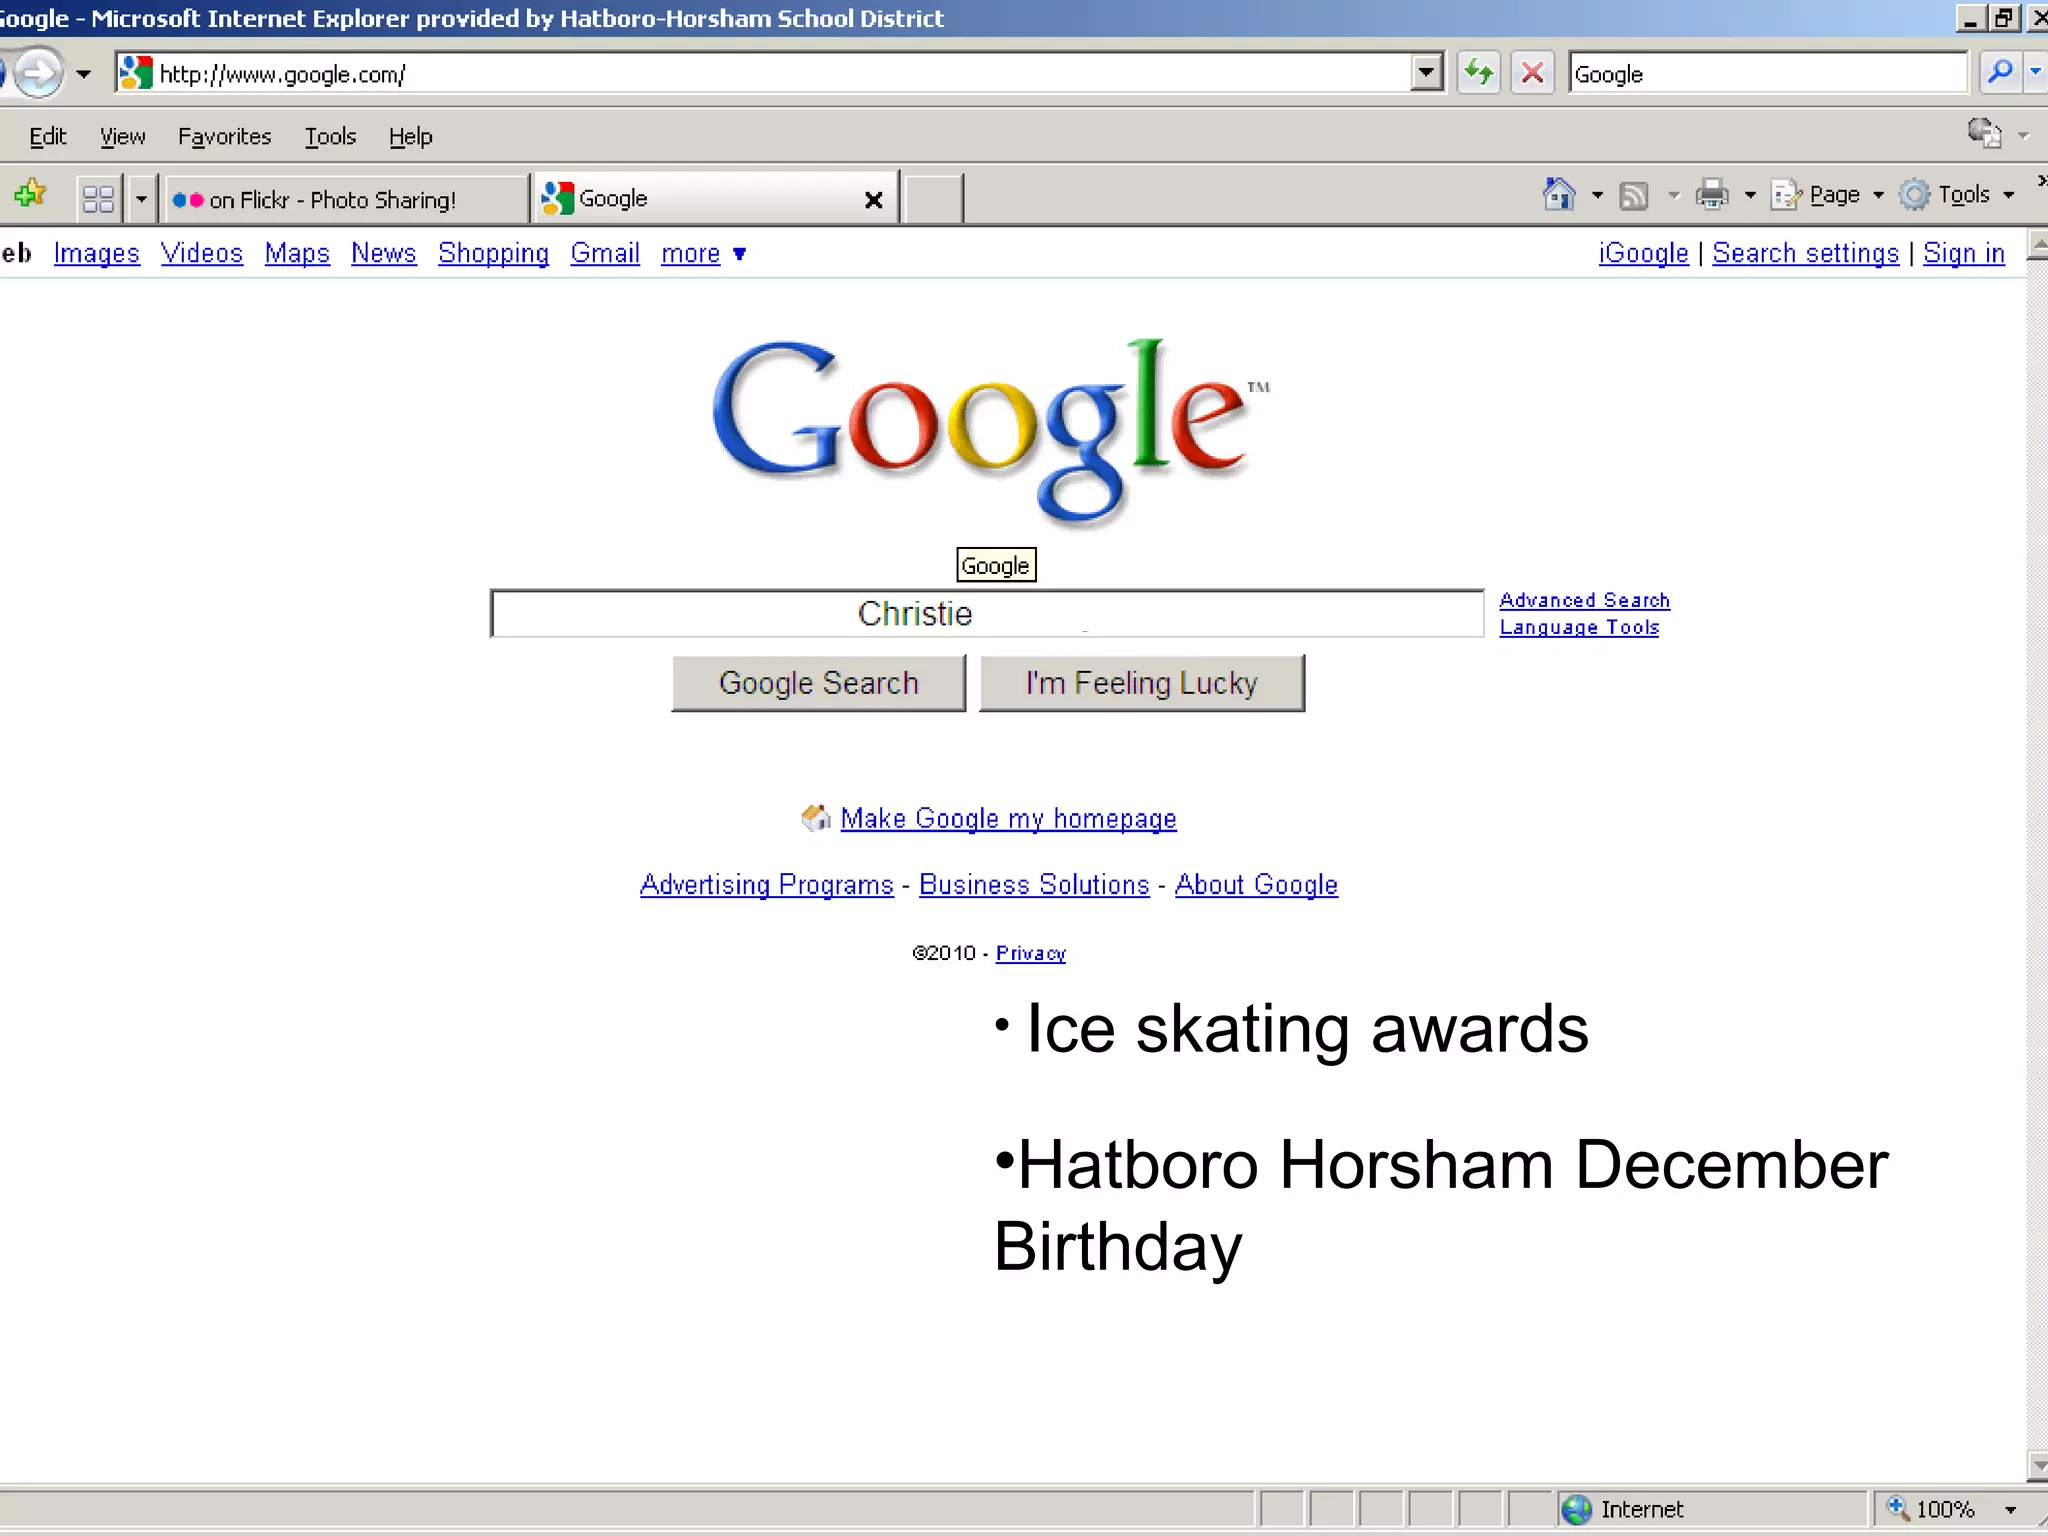This screenshot has width=2048, height=1536.
Task: Open the About Google link
Action: coord(1256,885)
